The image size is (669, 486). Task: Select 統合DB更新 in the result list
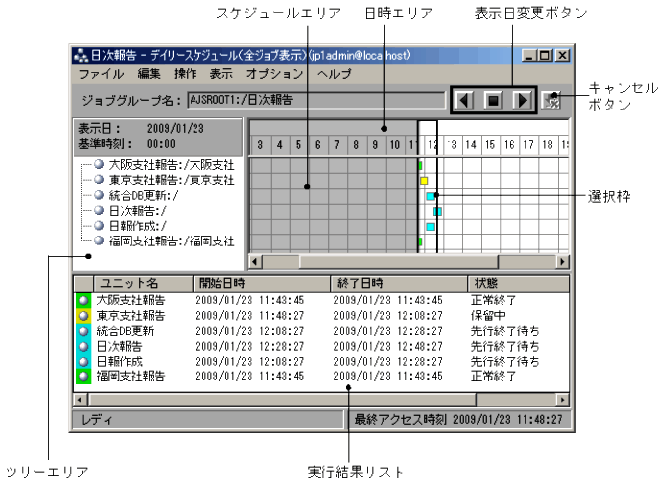[125, 331]
